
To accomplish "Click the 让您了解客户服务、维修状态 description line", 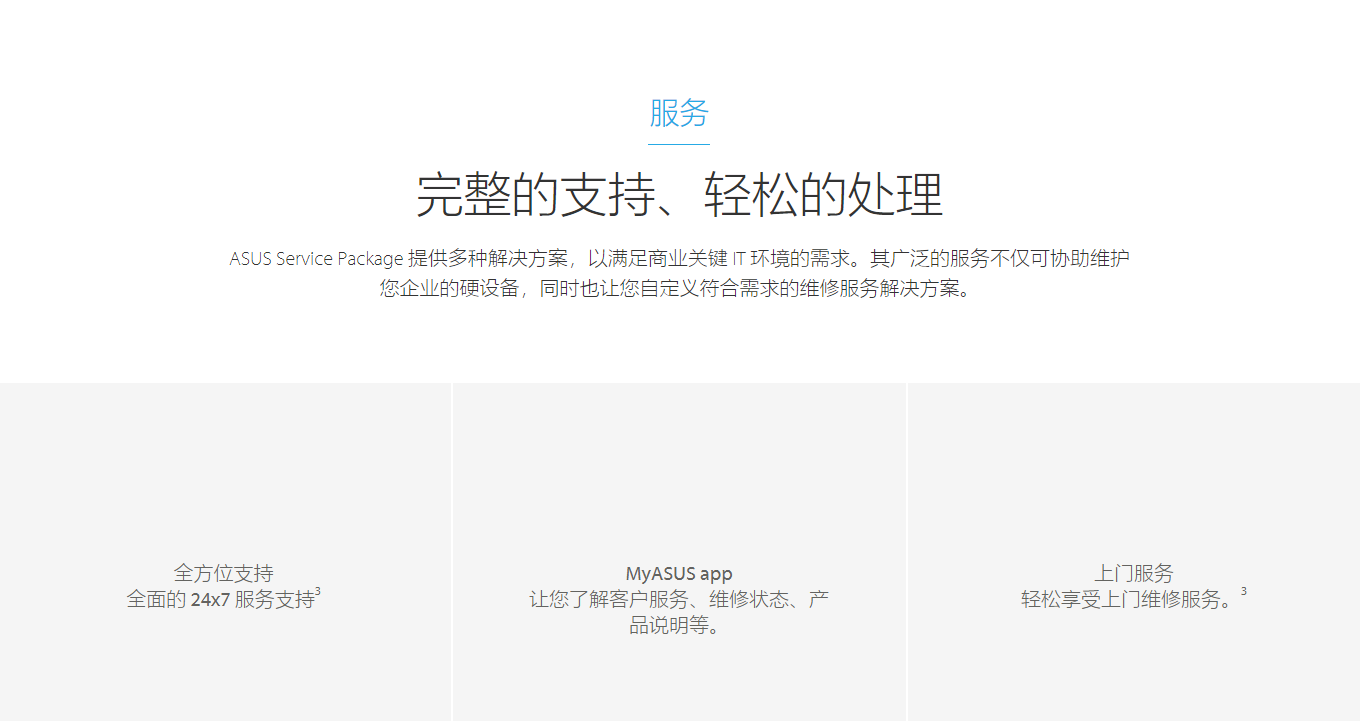I will pyautogui.click(x=679, y=600).
